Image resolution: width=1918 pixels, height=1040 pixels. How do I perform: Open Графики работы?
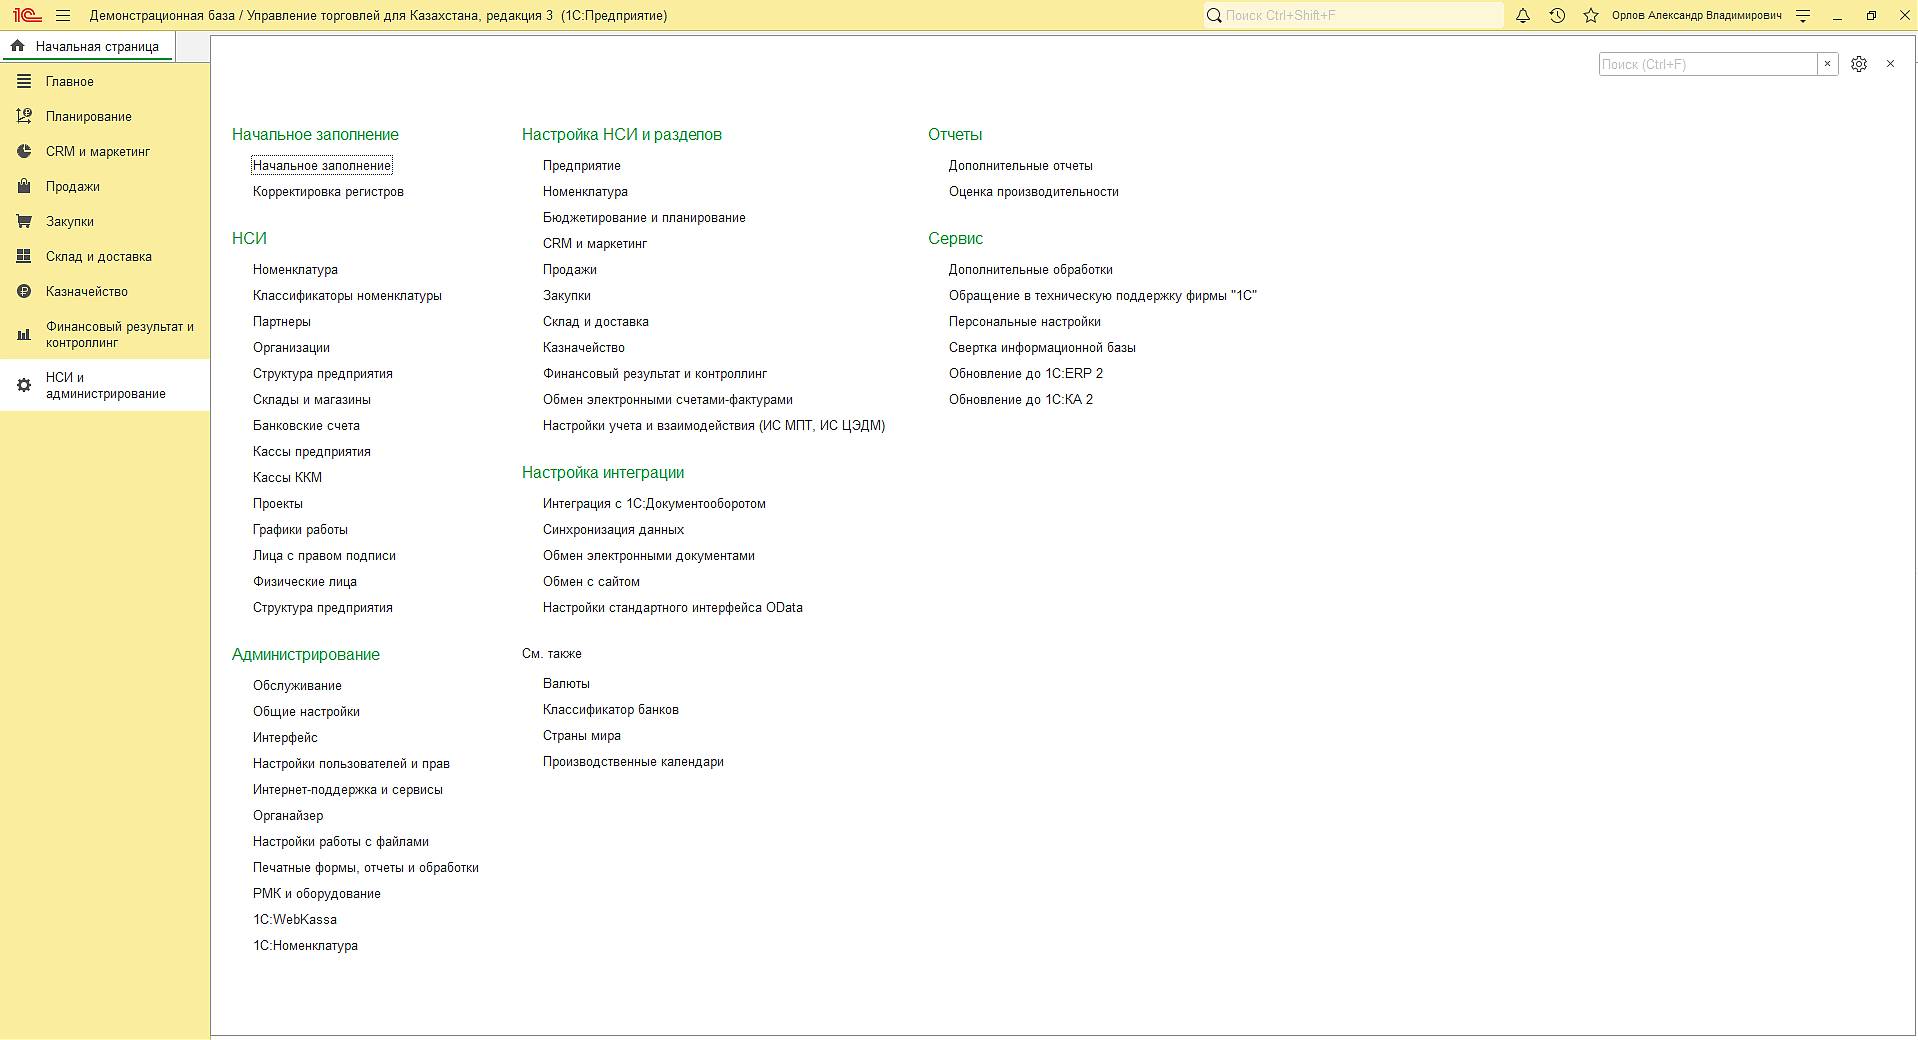click(x=300, y=529)
